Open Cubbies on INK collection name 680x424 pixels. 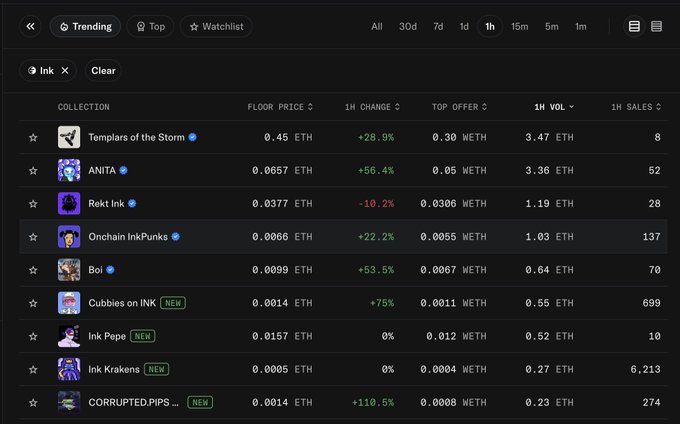point(122,303)
